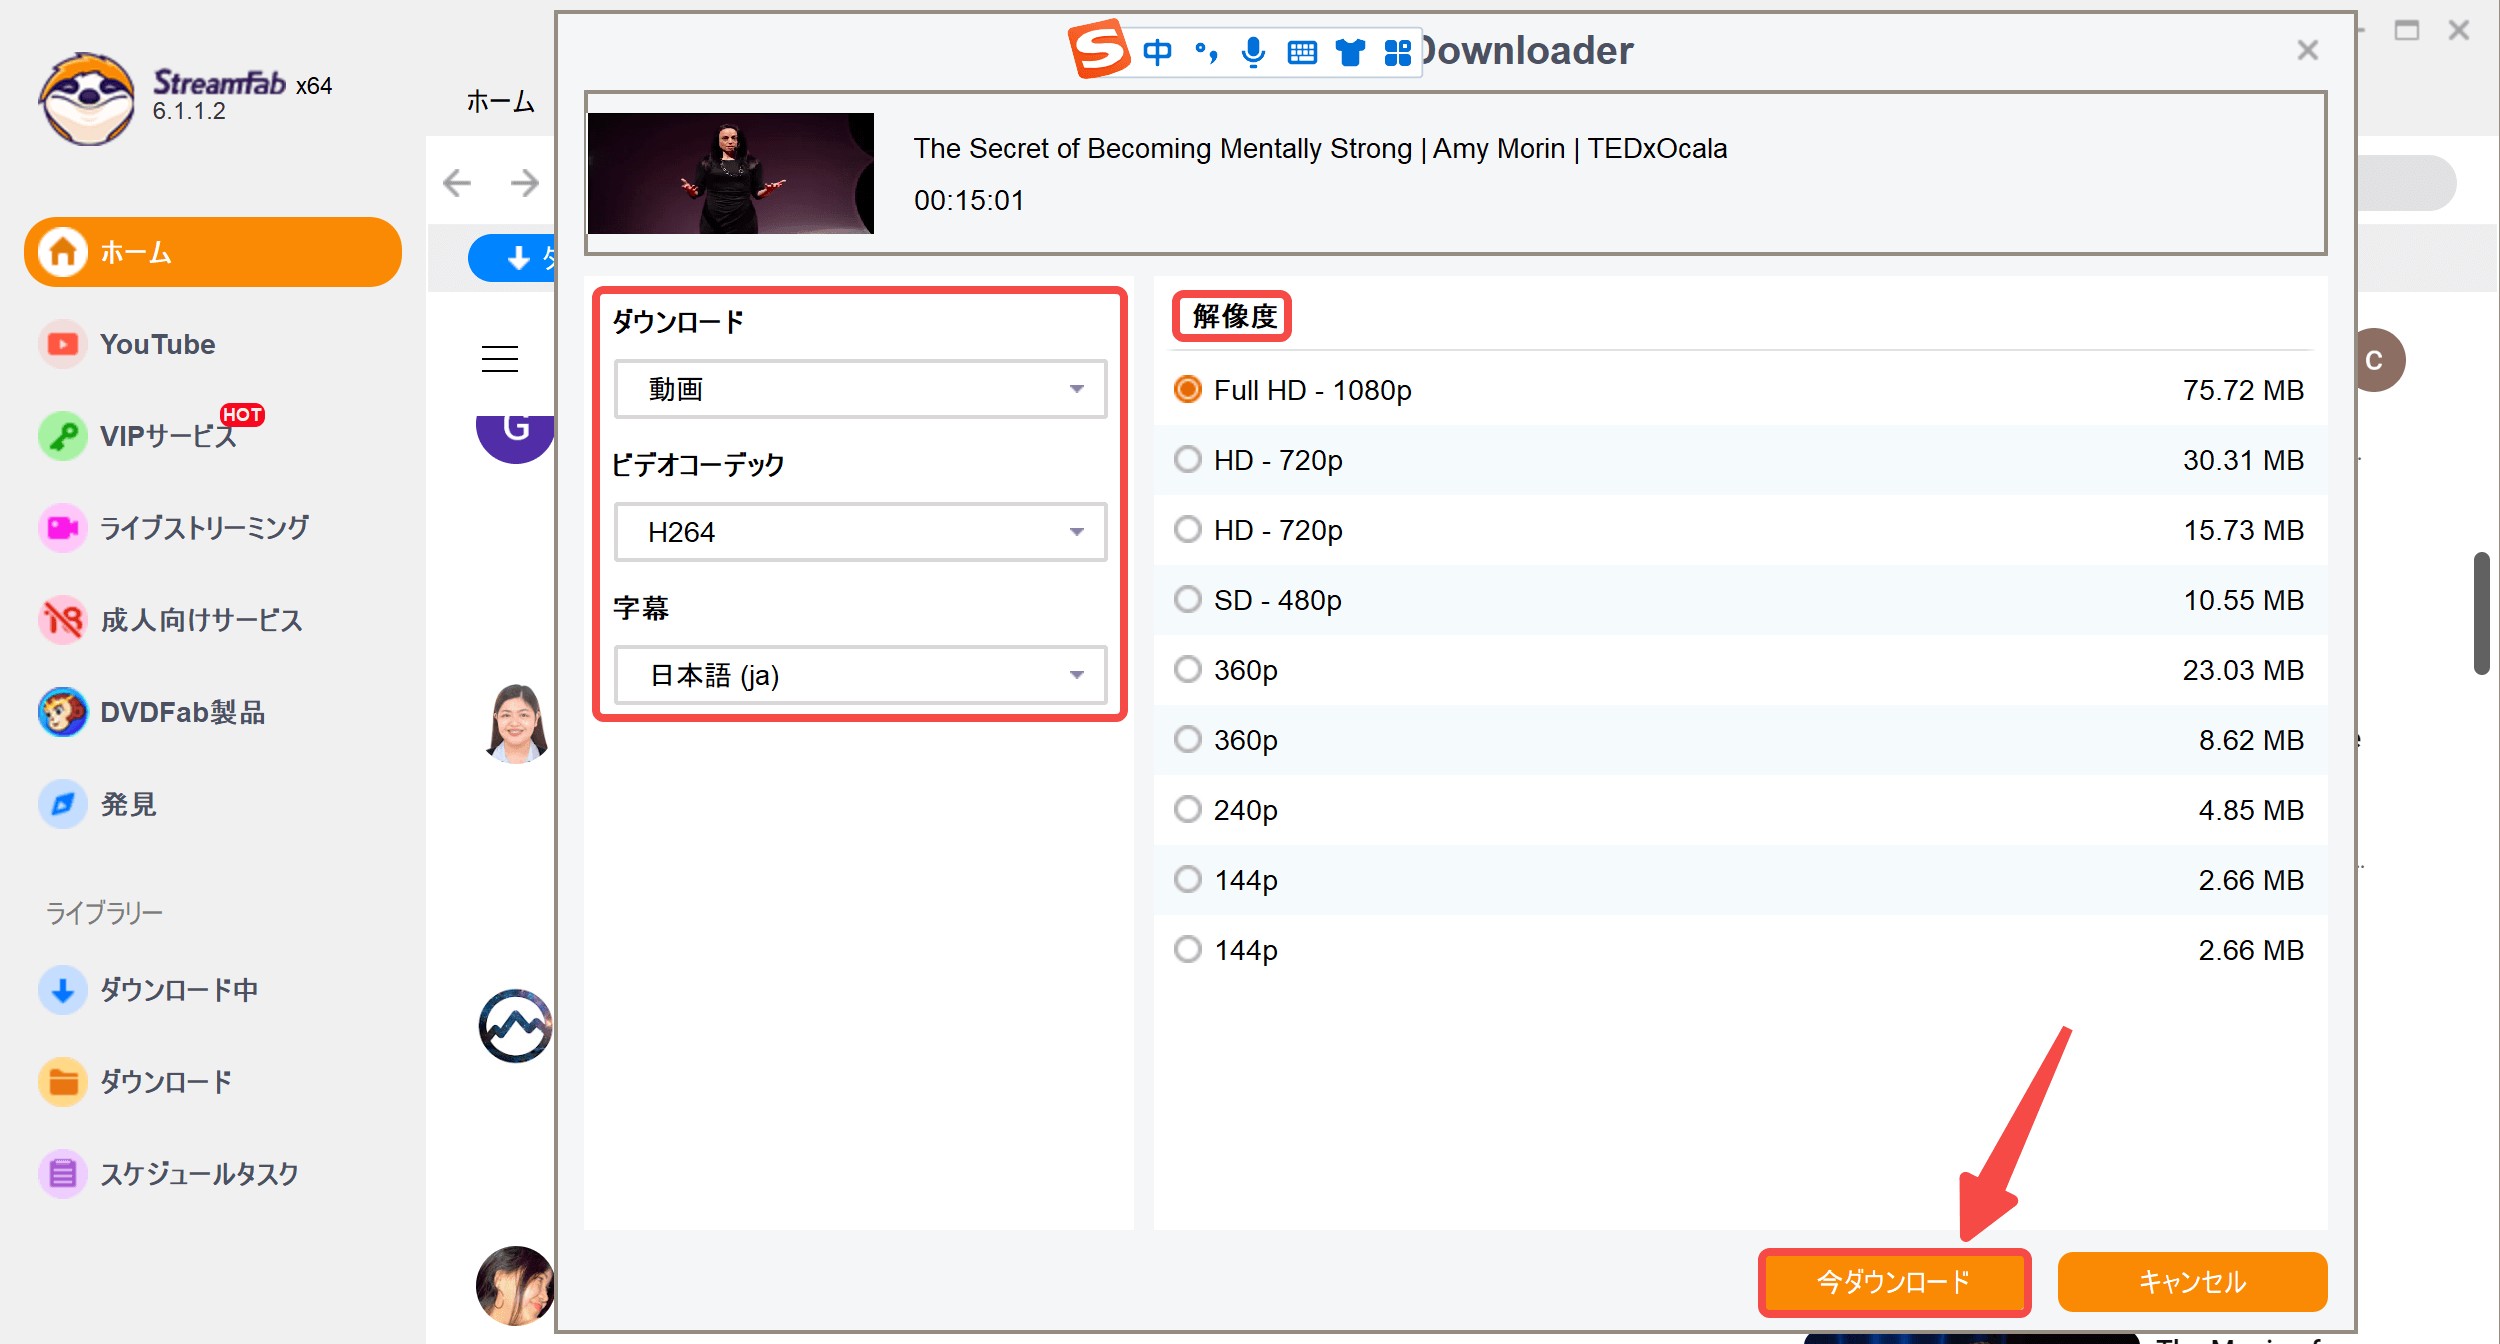
Task: Open VIPサービス in the sidebar
Action: click(150, 435)
